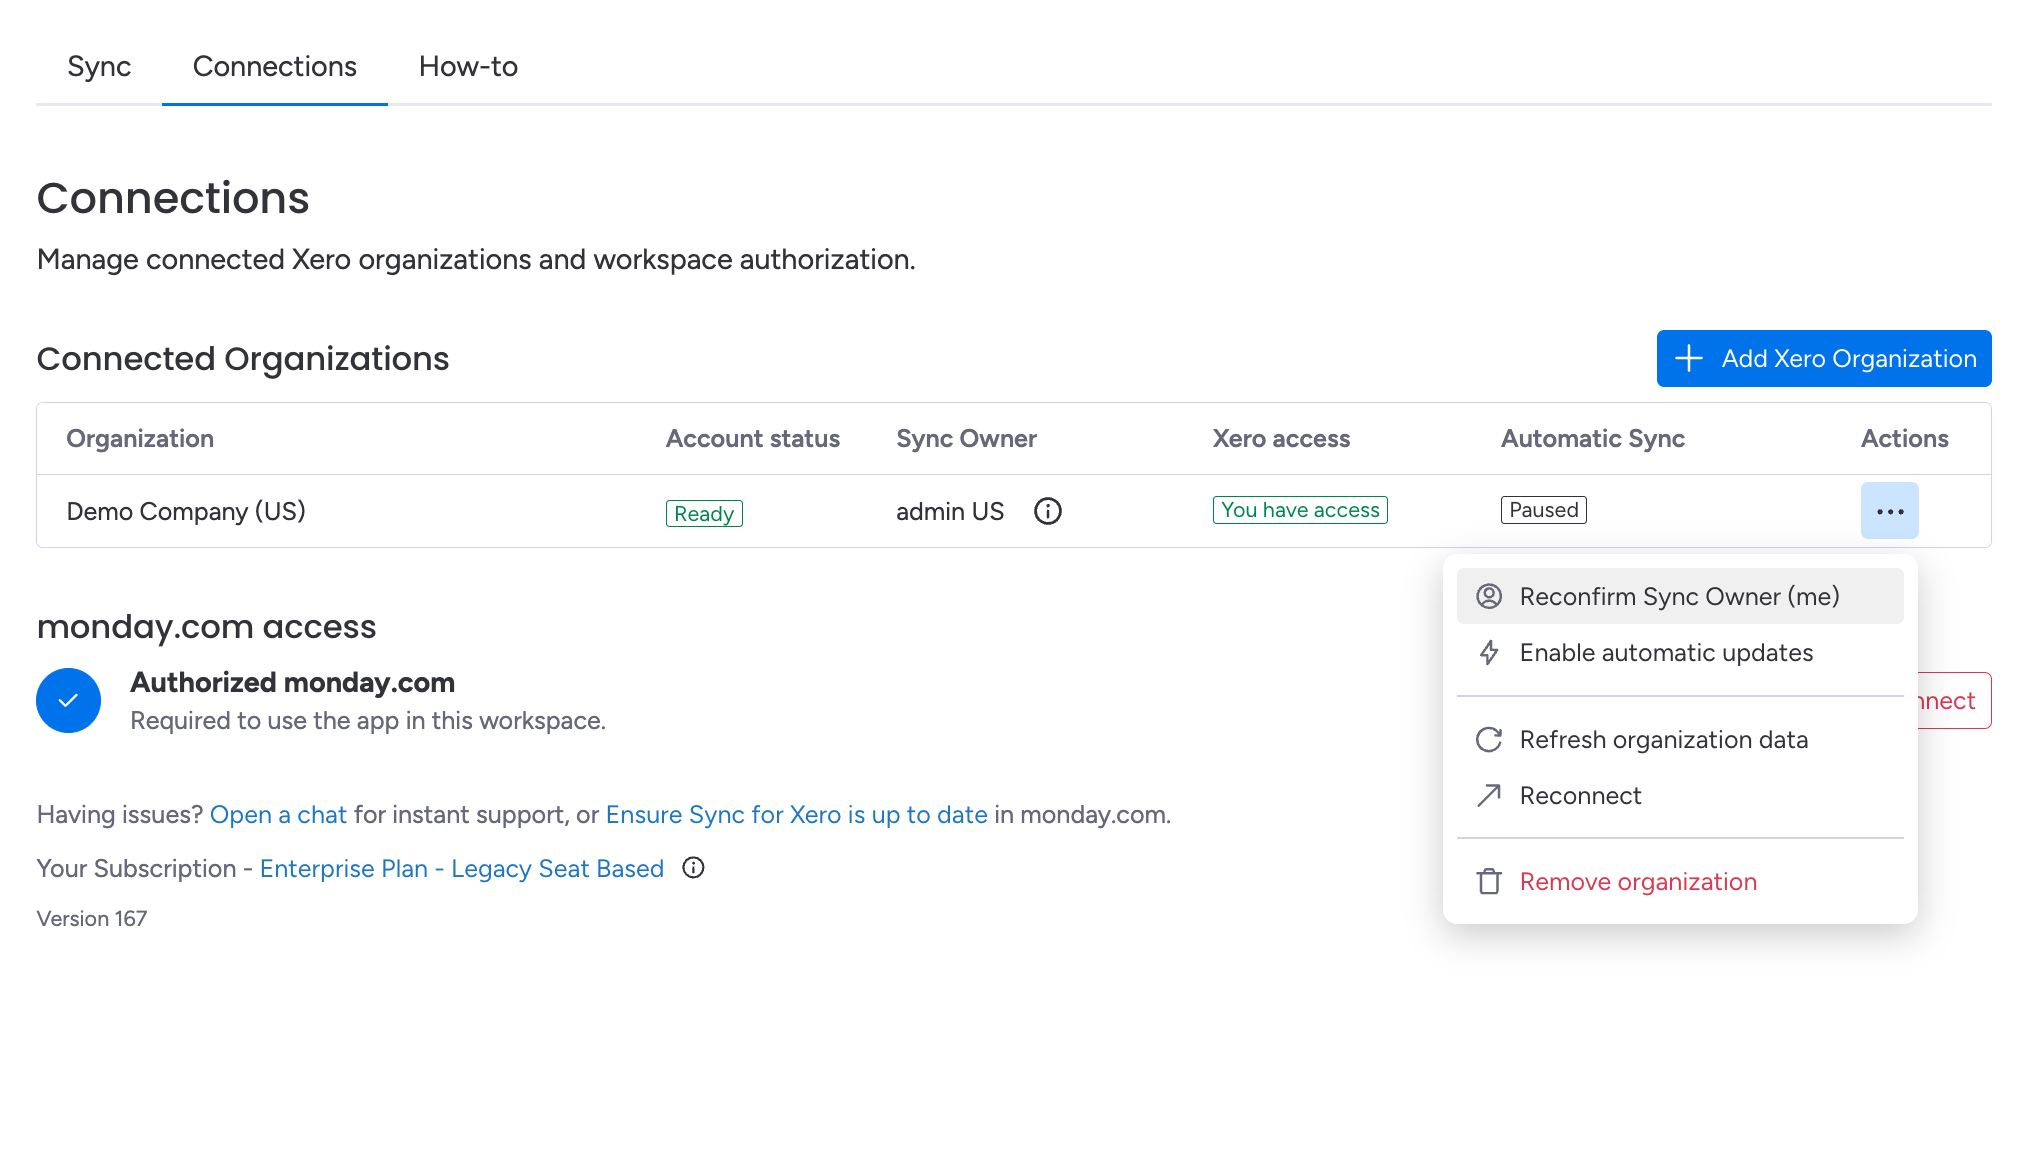Follow Ensure Sync for Xero is up to date link

pos(796,815)
